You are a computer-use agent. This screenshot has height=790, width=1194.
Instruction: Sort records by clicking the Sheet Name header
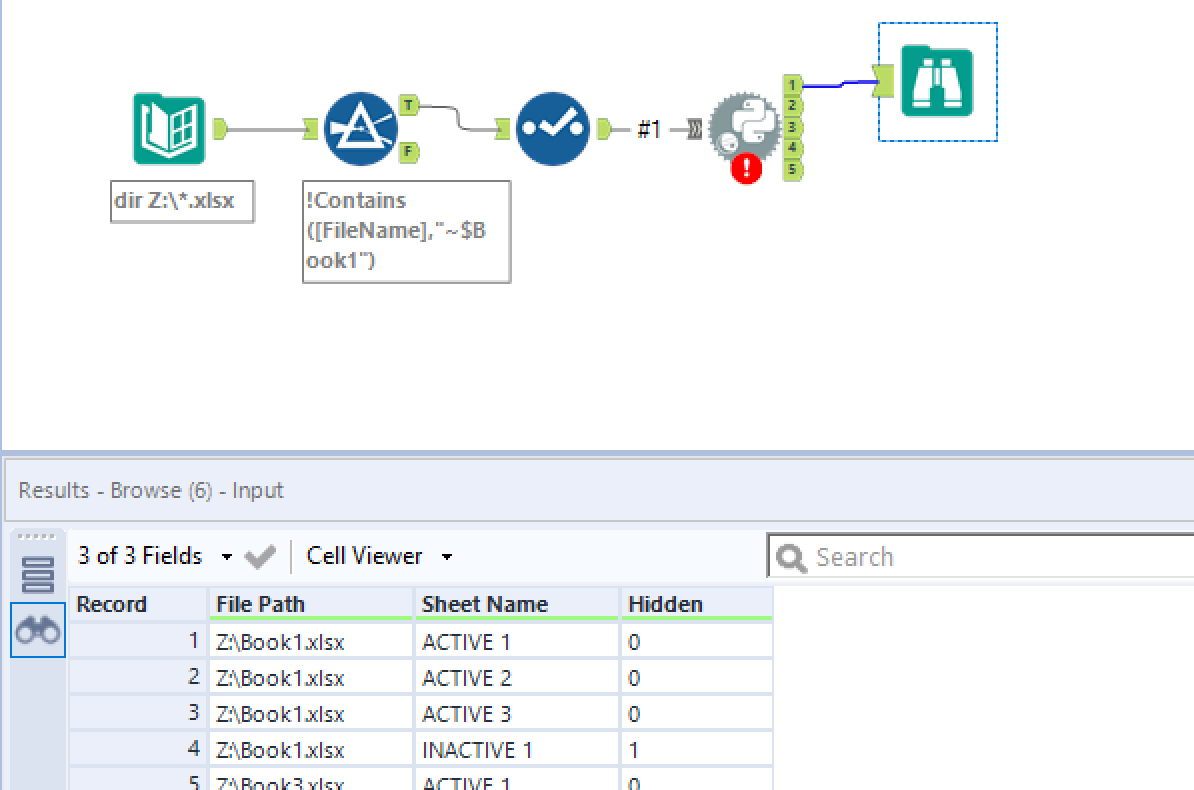pos(484,604)
